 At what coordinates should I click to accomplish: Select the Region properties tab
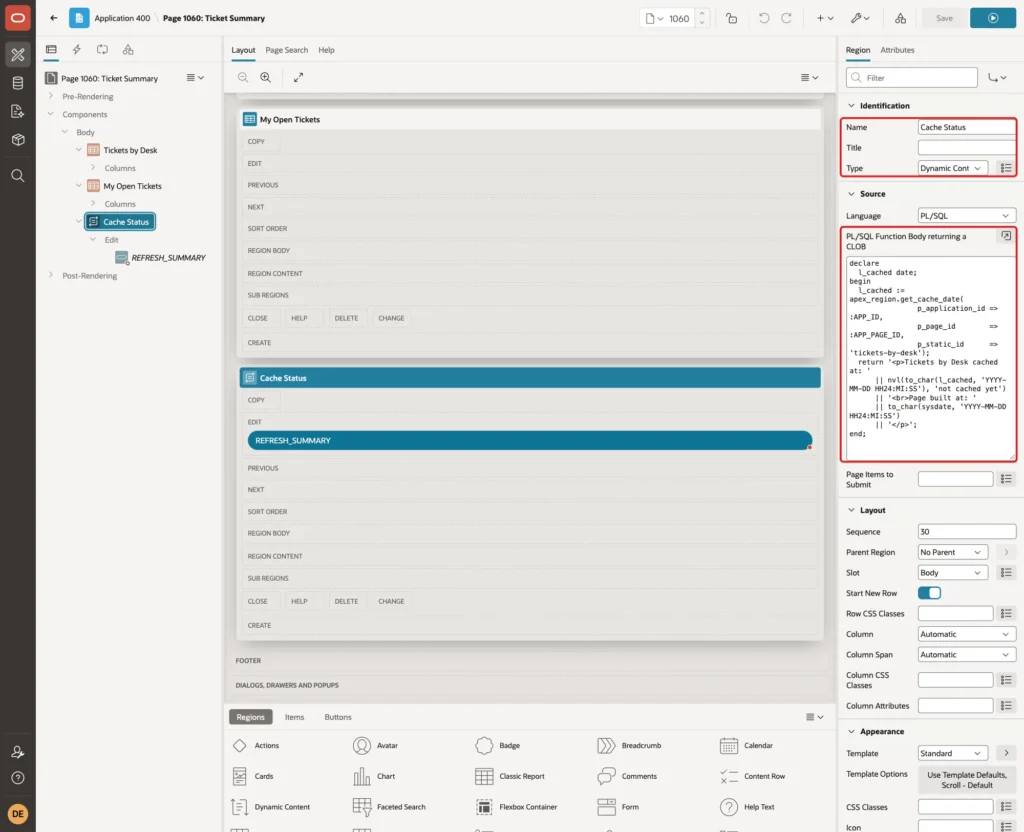pyautogui.click(x=857, y=50)
